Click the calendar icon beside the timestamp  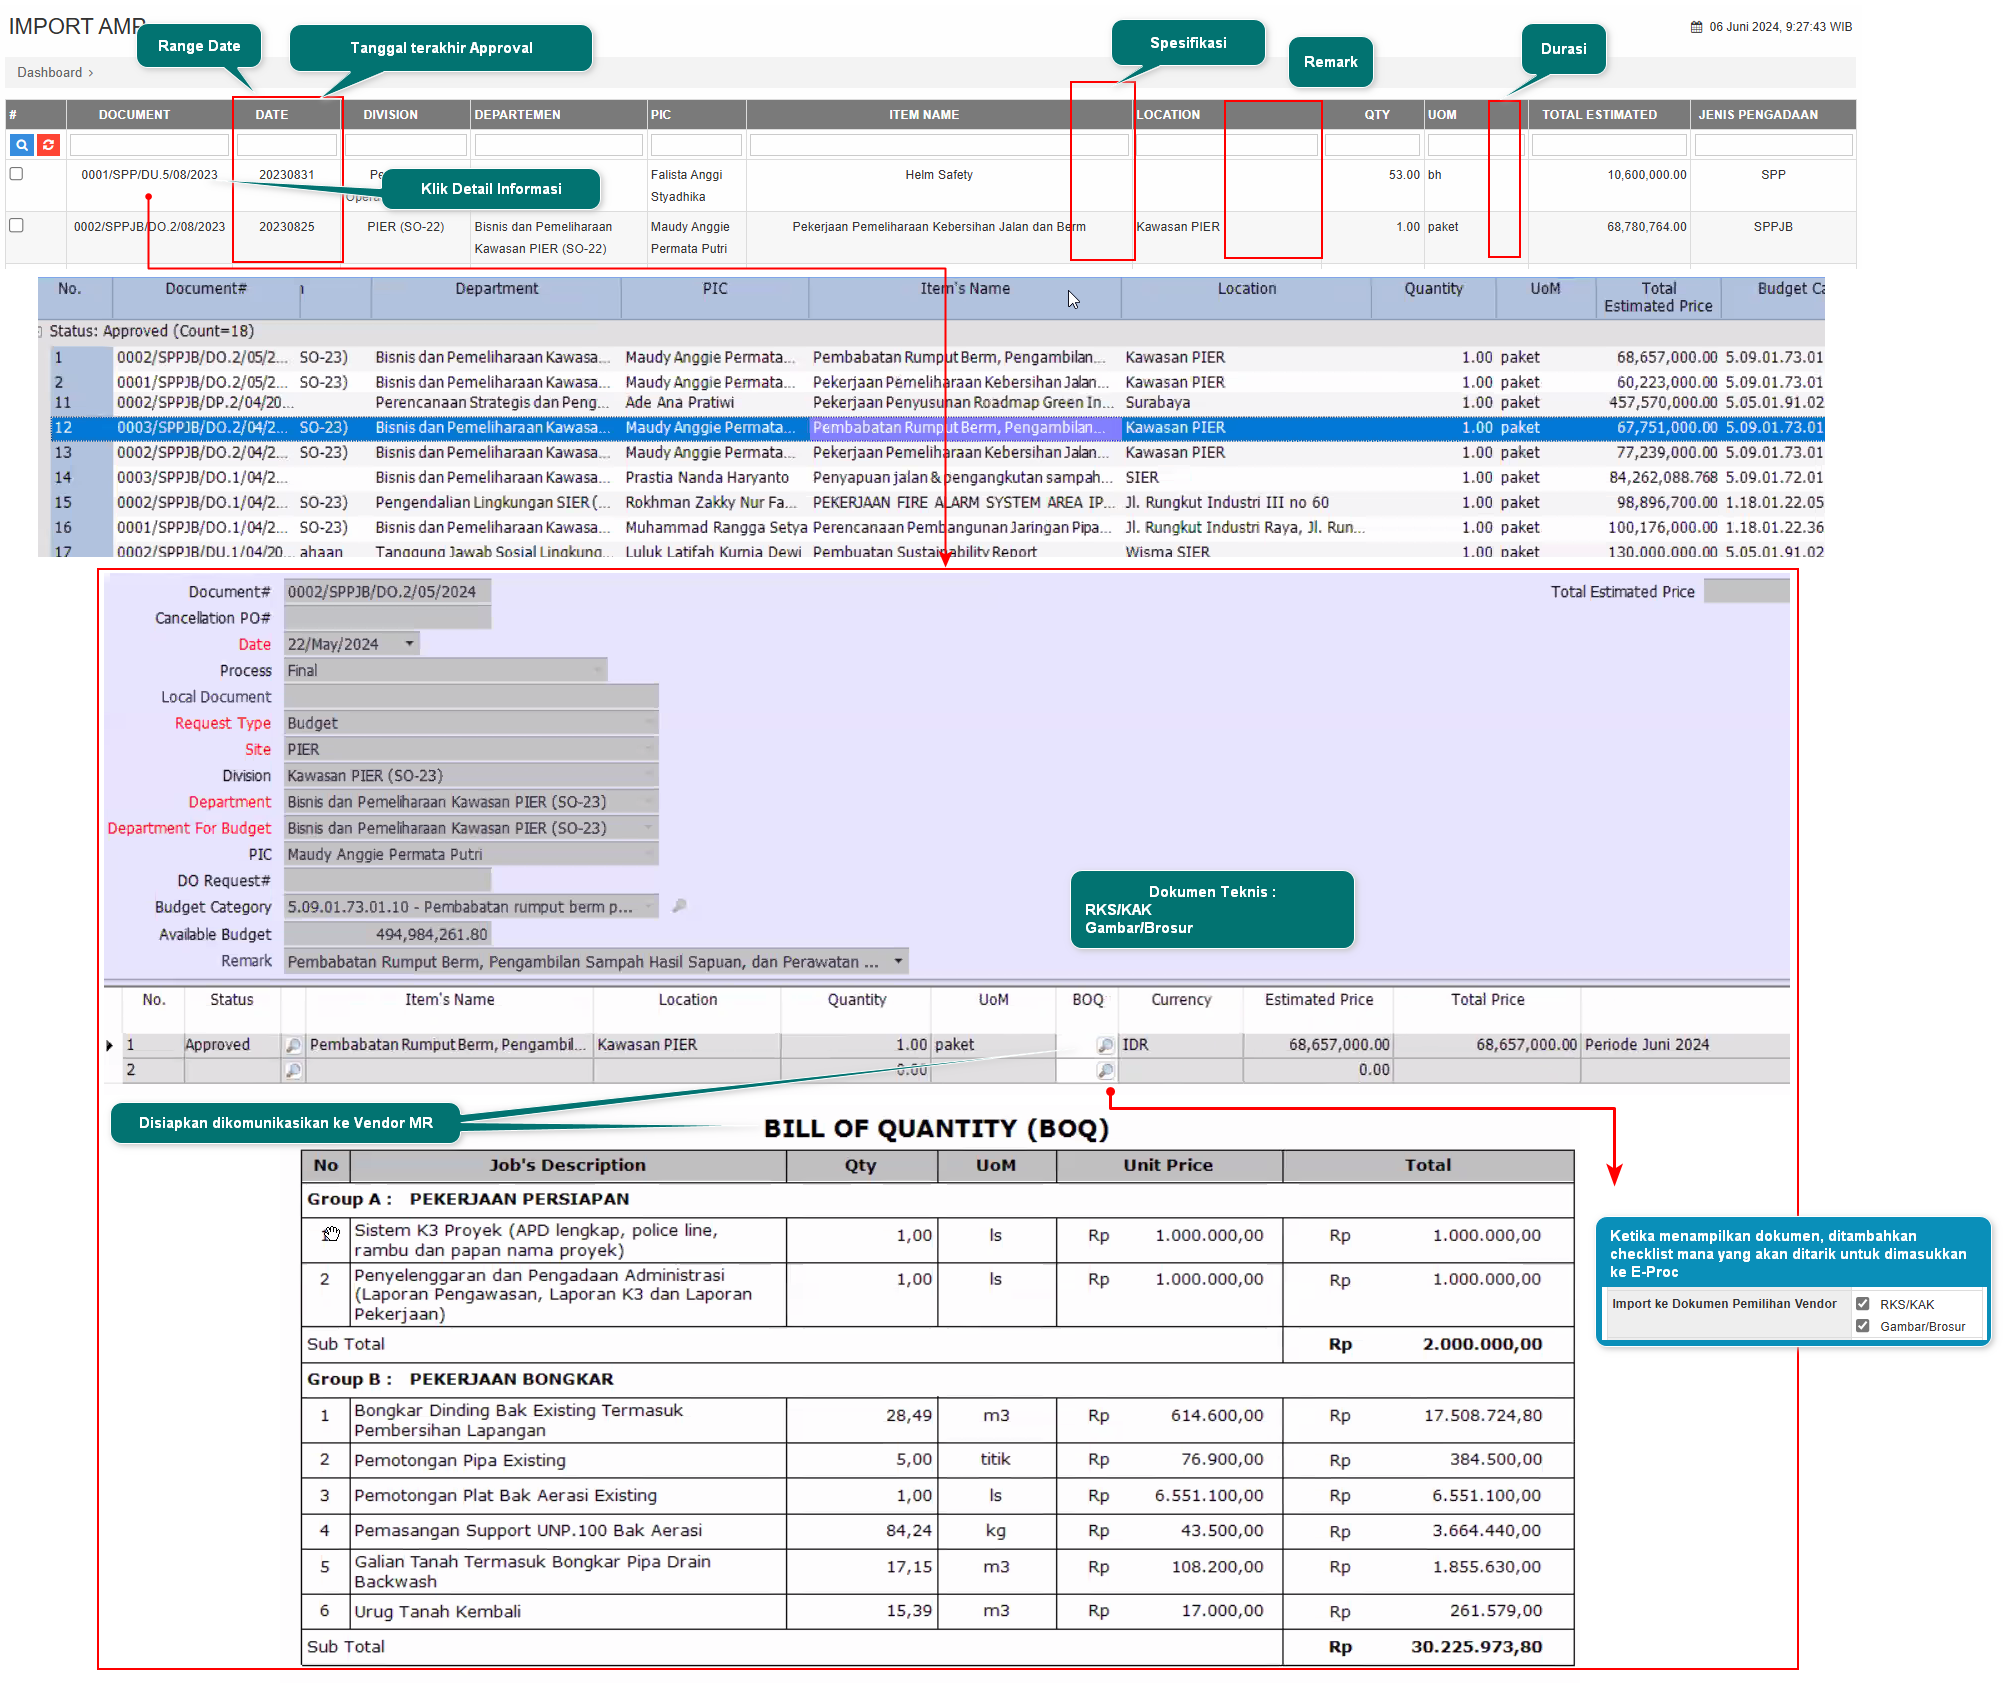point(1696,27)
